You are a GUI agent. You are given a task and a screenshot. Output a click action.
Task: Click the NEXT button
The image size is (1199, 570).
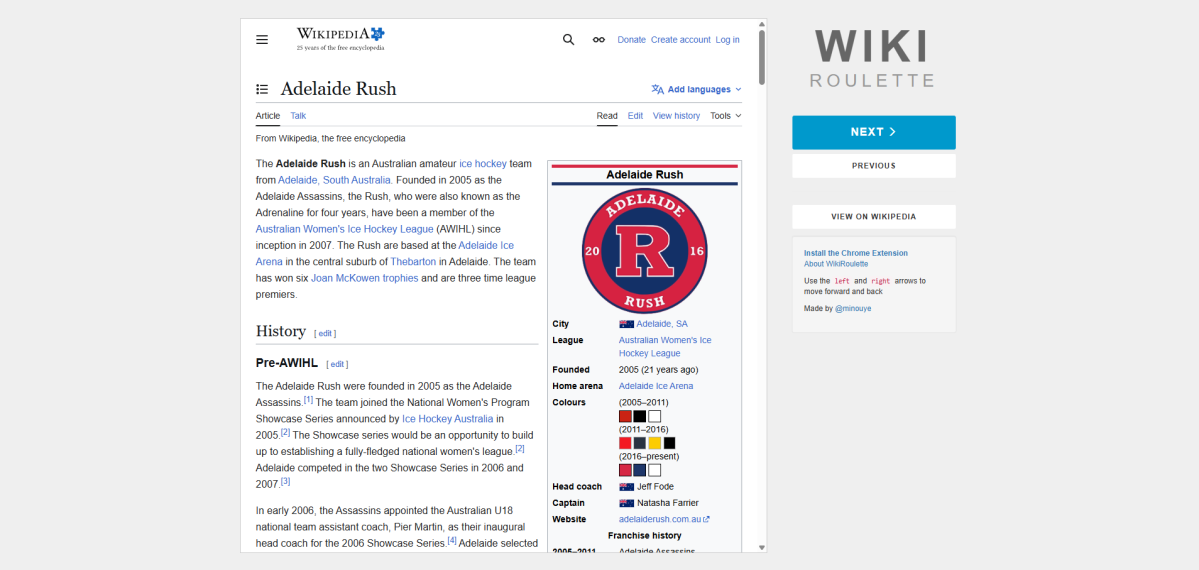(873, 132)
